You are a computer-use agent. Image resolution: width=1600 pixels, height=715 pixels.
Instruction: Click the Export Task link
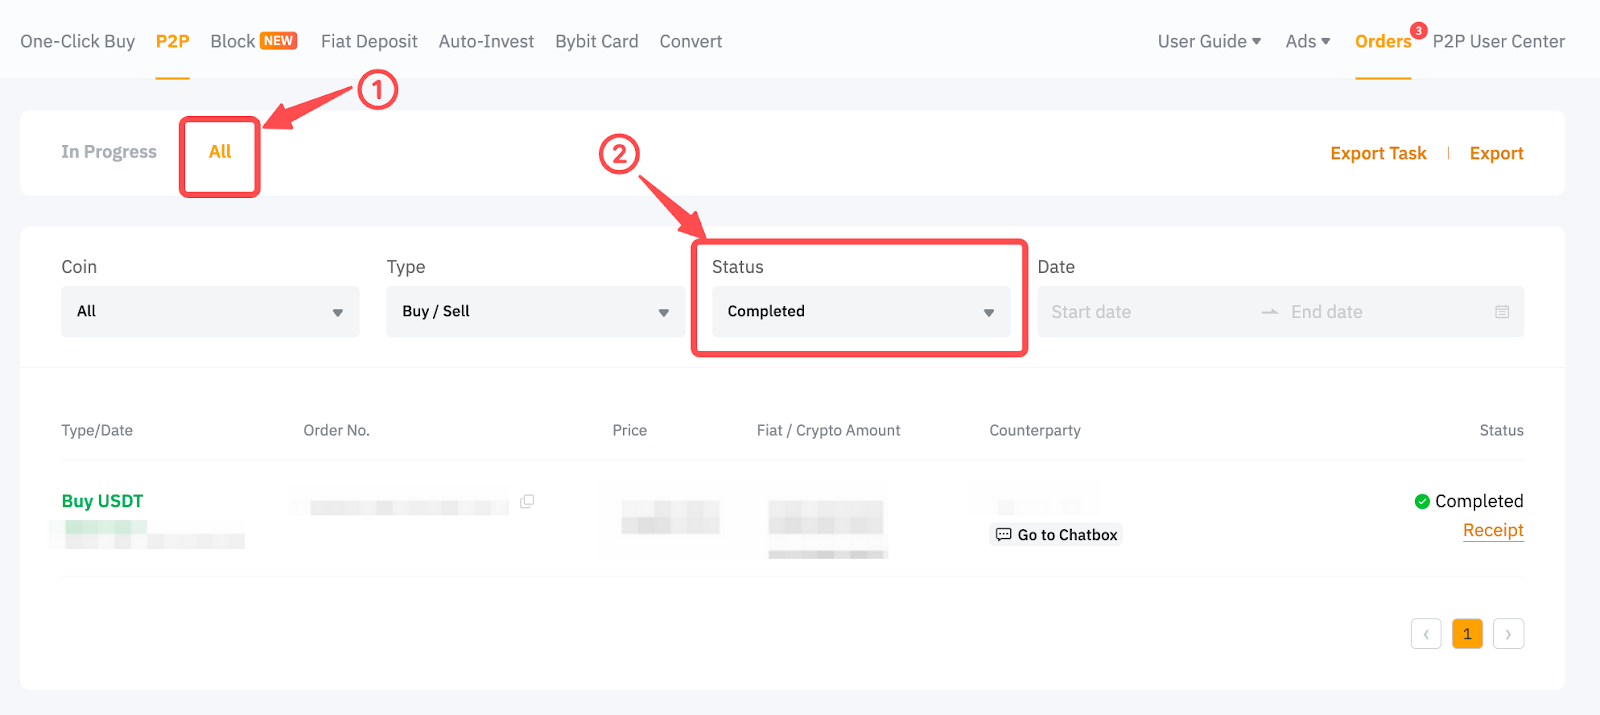[1378, 153]
